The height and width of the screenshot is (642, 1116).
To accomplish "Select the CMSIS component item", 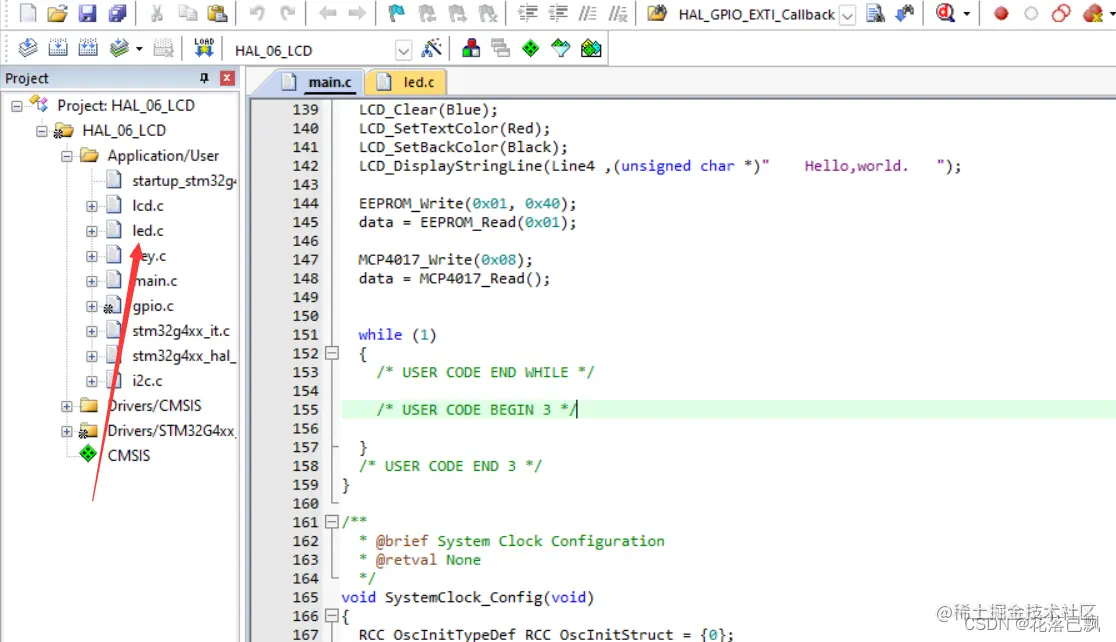I will tap(129, 456).
